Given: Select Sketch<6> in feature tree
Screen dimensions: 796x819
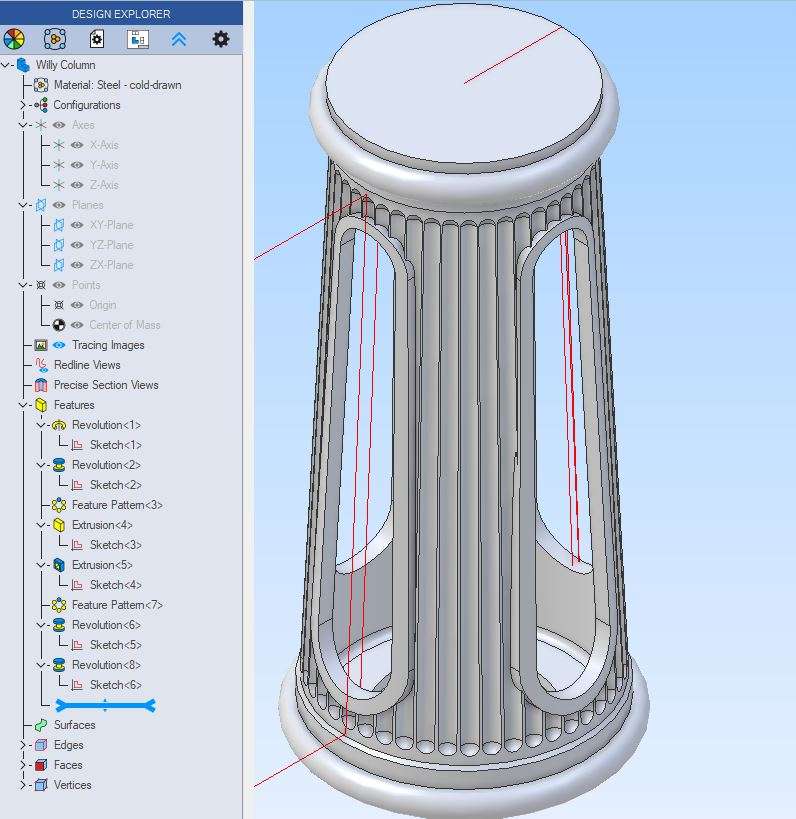Looking at the screenshot, I should coord(115,685).
